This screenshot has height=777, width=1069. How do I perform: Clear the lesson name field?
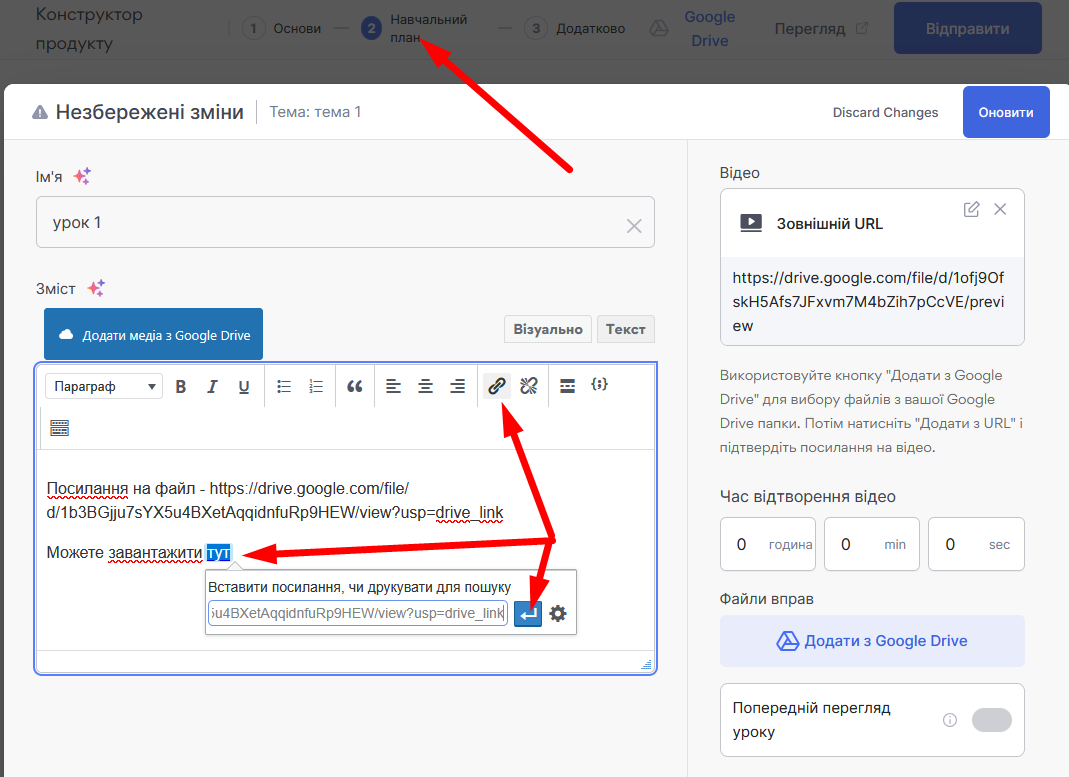634,226
